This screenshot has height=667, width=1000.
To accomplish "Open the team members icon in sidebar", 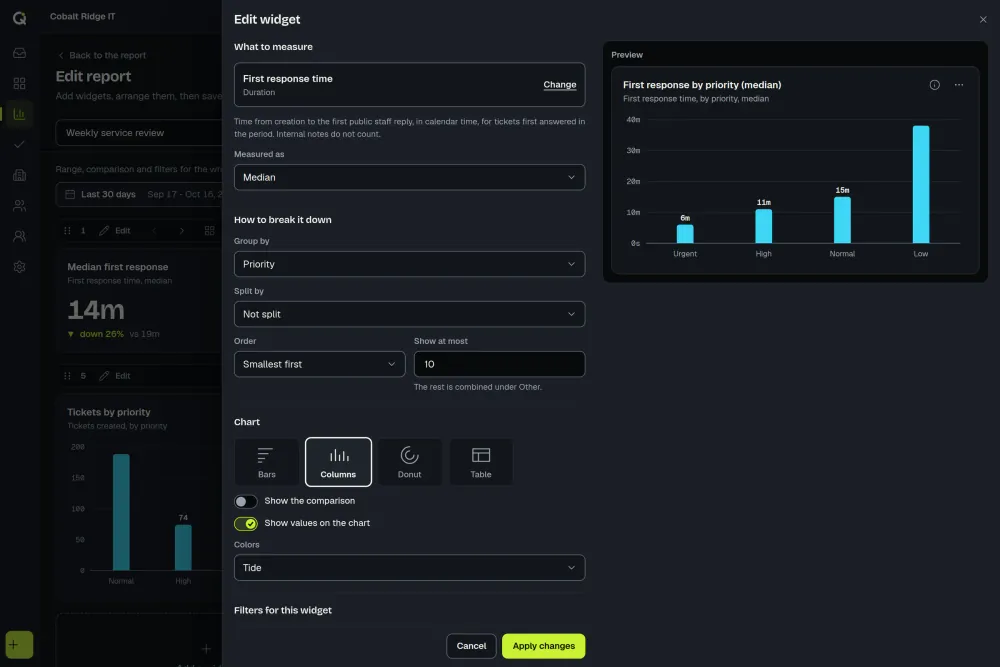I will 19,236.
